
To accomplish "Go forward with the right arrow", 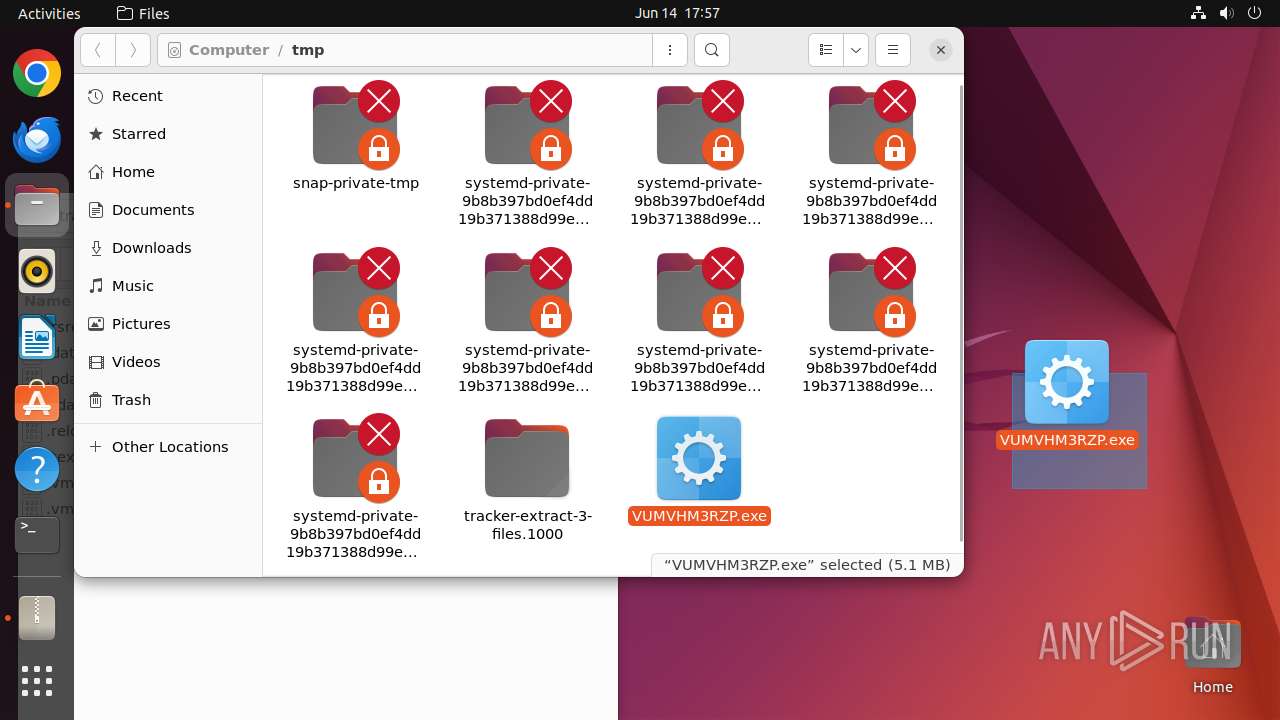I will point(133,50).
